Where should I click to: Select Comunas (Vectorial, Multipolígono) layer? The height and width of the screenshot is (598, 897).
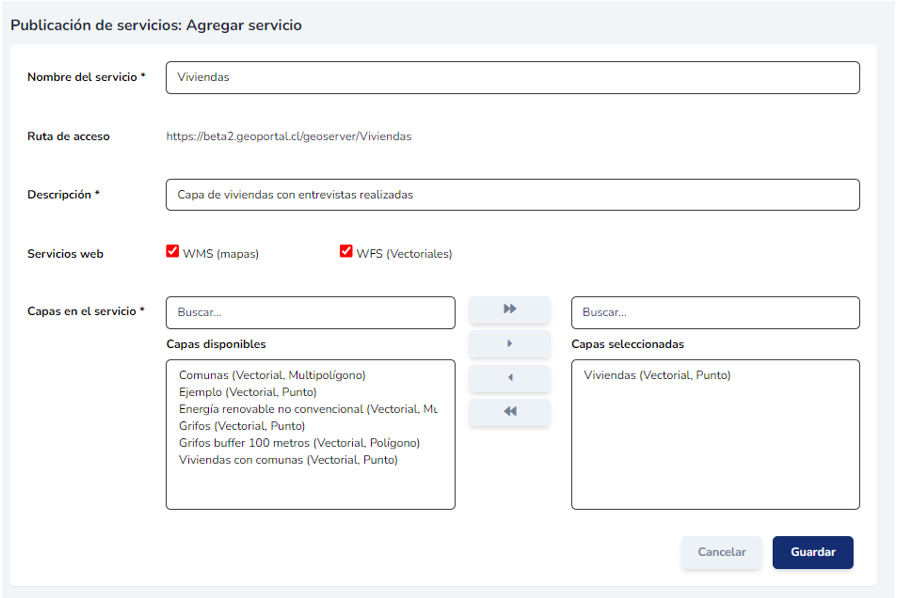[x=272, y=375]
